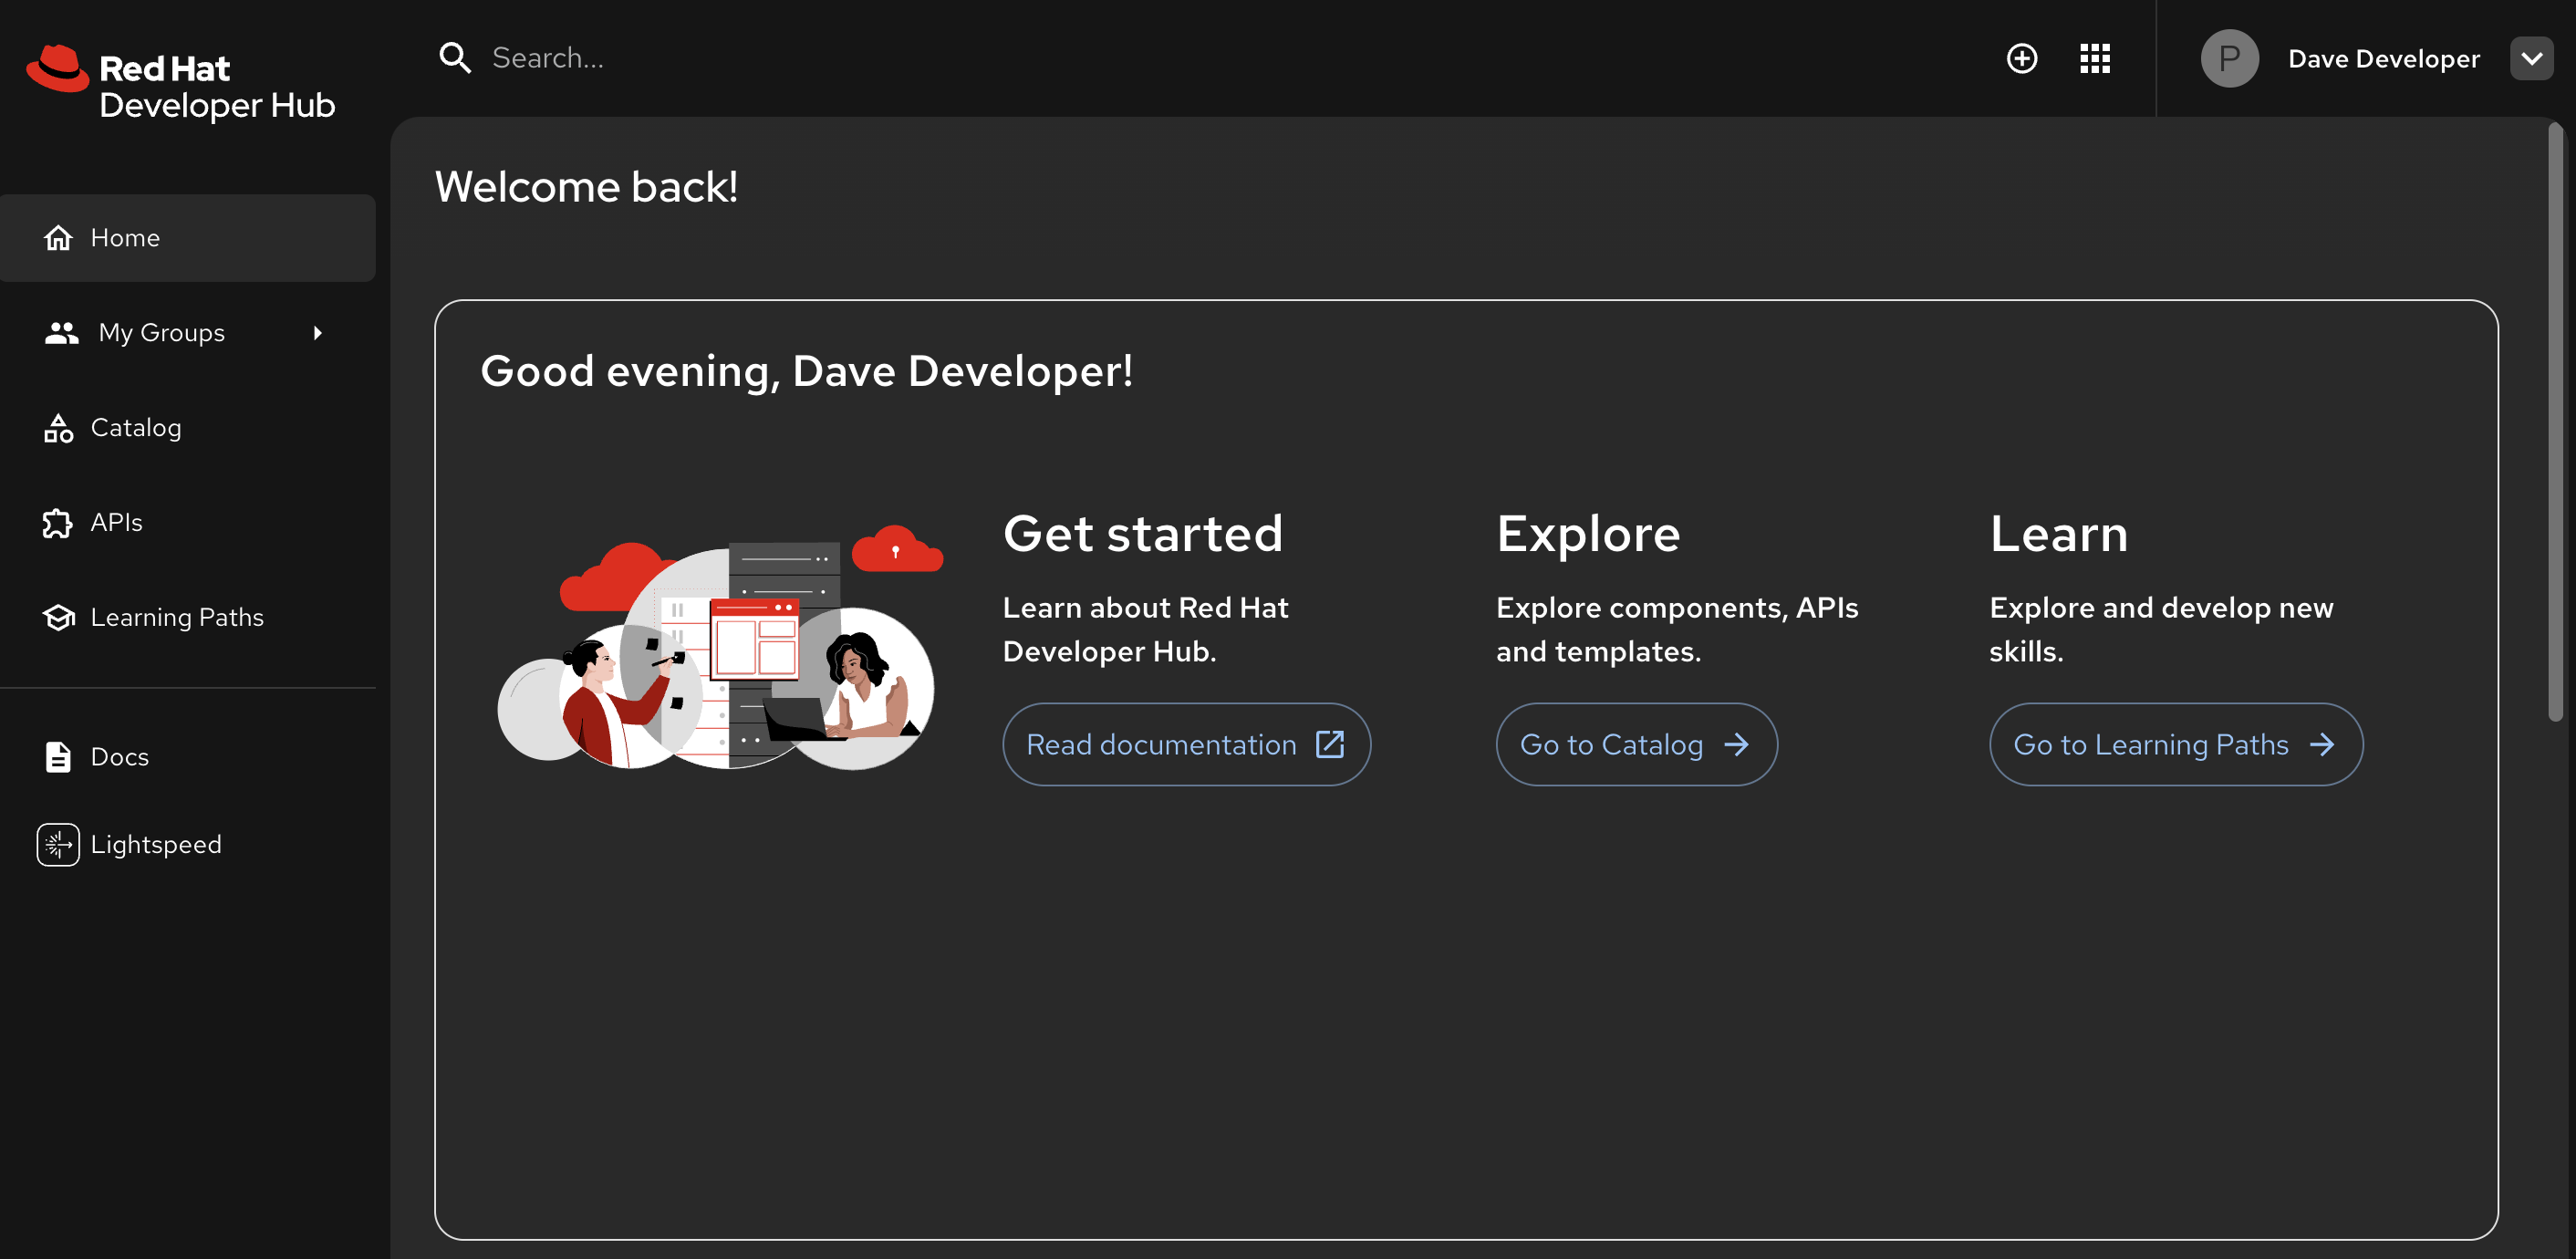Click the Home icon in sidebar
Image resolution: width=2576 pixels, height=1259 pixels.
[x=58, y=237]
